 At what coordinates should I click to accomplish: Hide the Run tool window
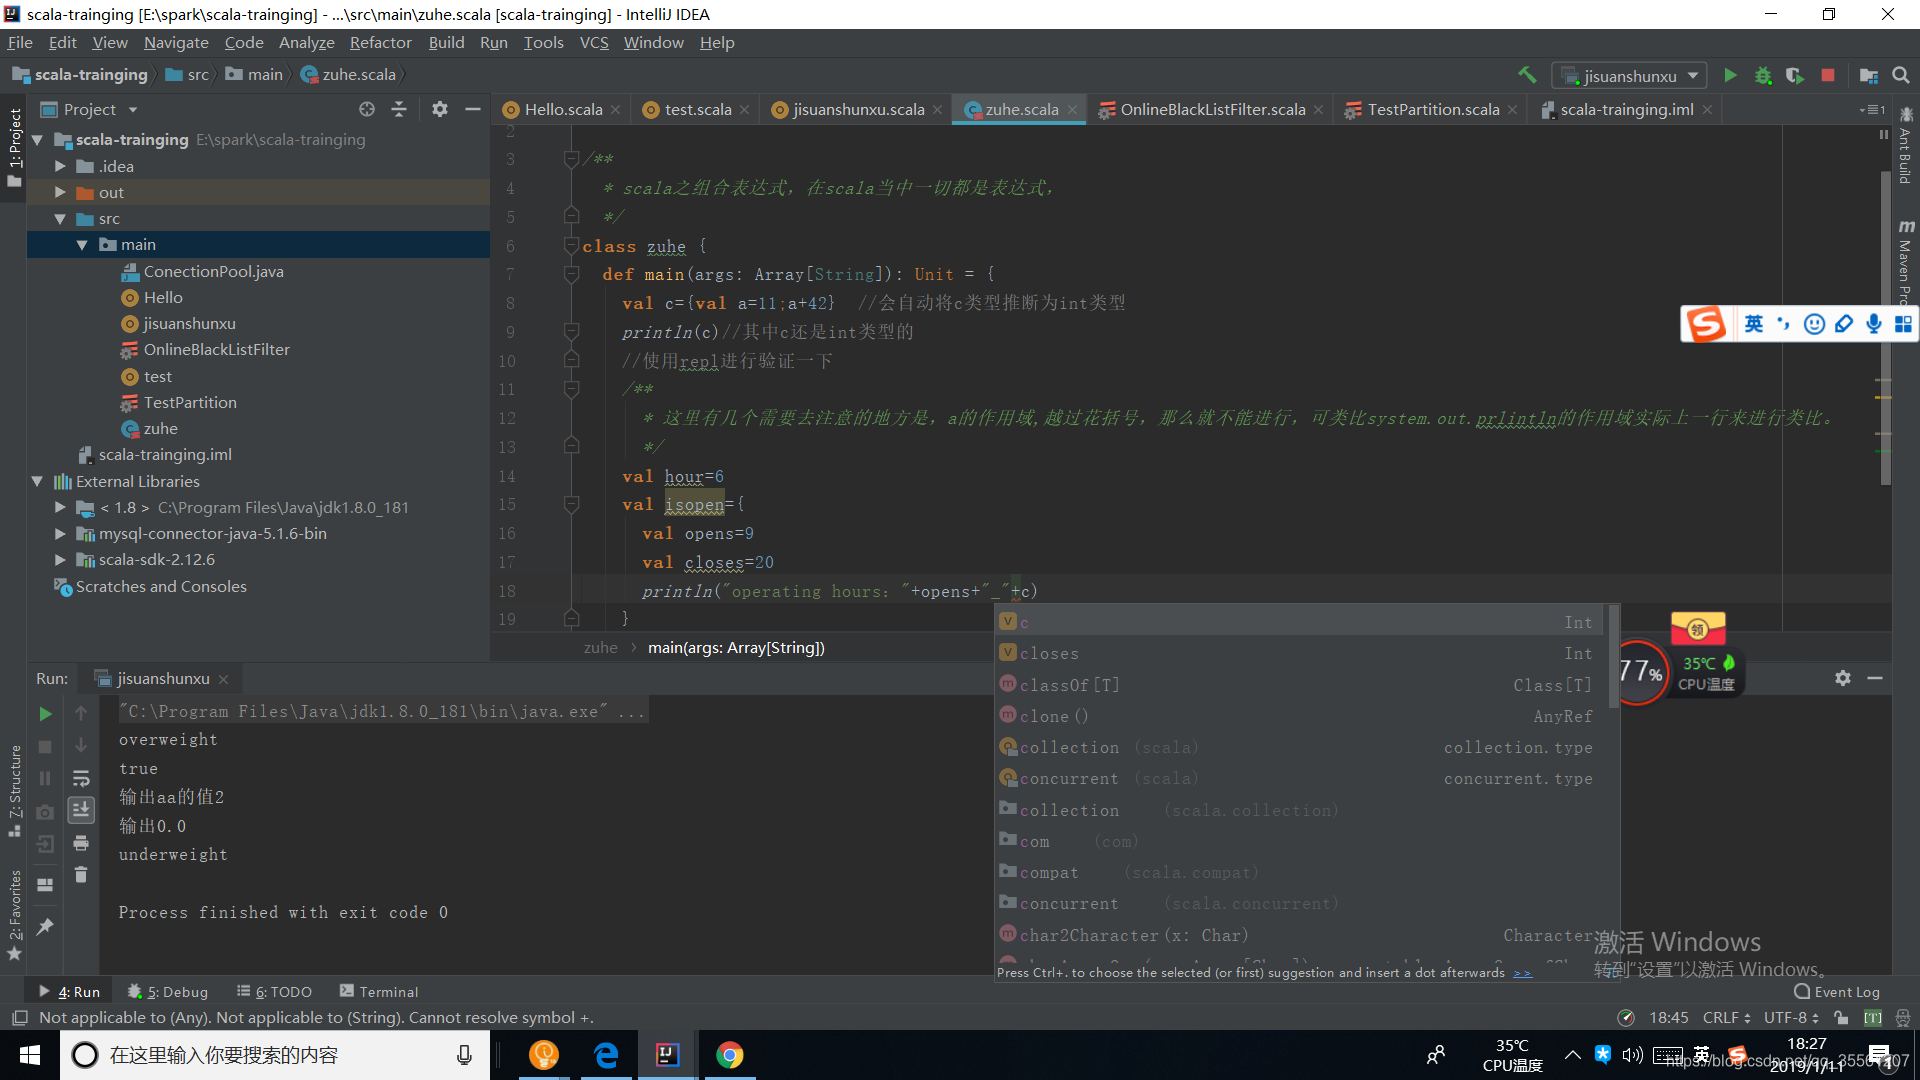click(x=1875, y=678)
